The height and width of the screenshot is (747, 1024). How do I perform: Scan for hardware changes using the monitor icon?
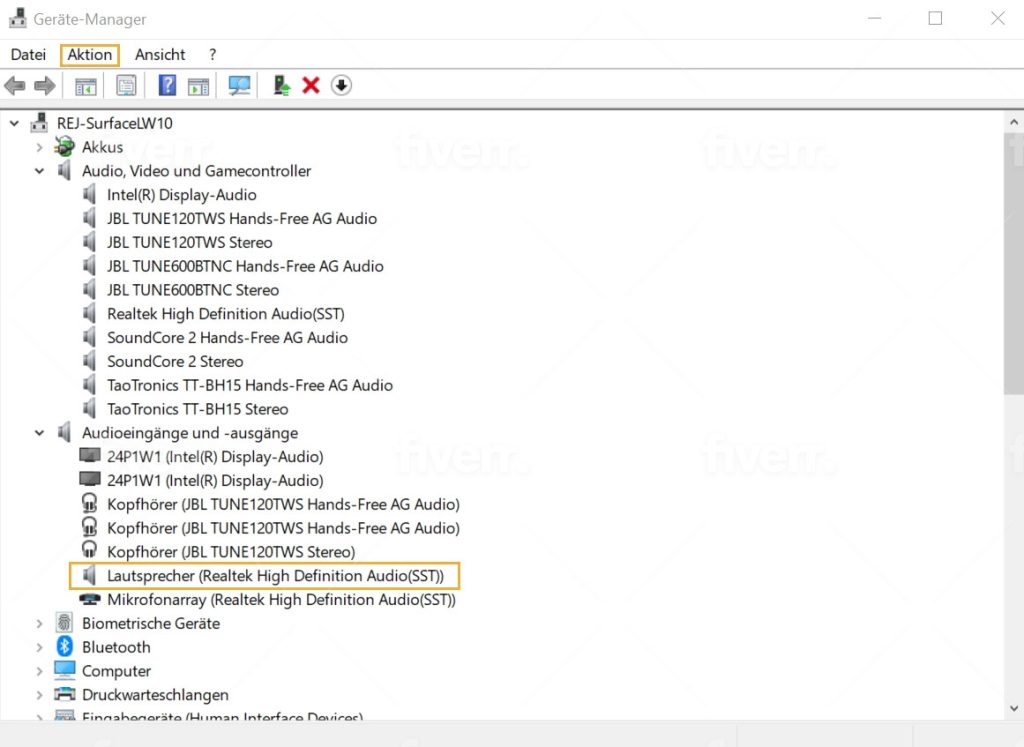coord(239,86)
